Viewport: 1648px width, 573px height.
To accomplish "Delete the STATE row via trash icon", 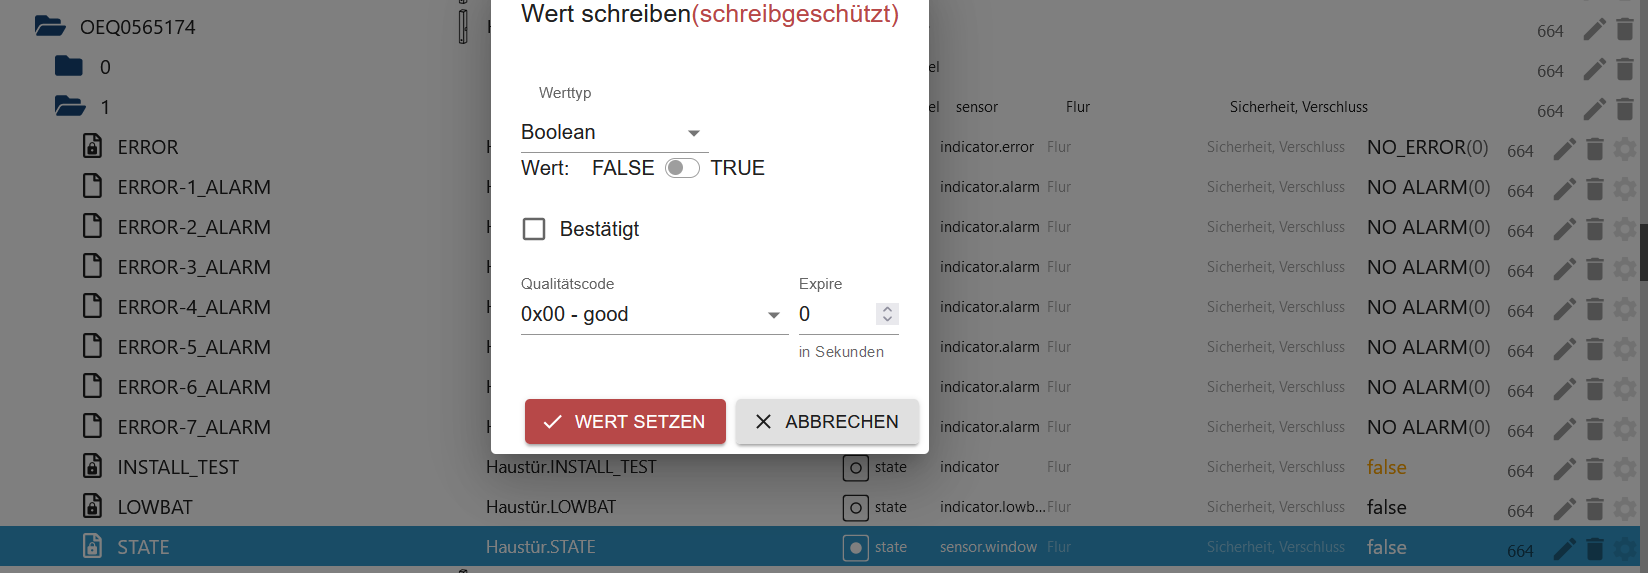I will point(1595,549).
